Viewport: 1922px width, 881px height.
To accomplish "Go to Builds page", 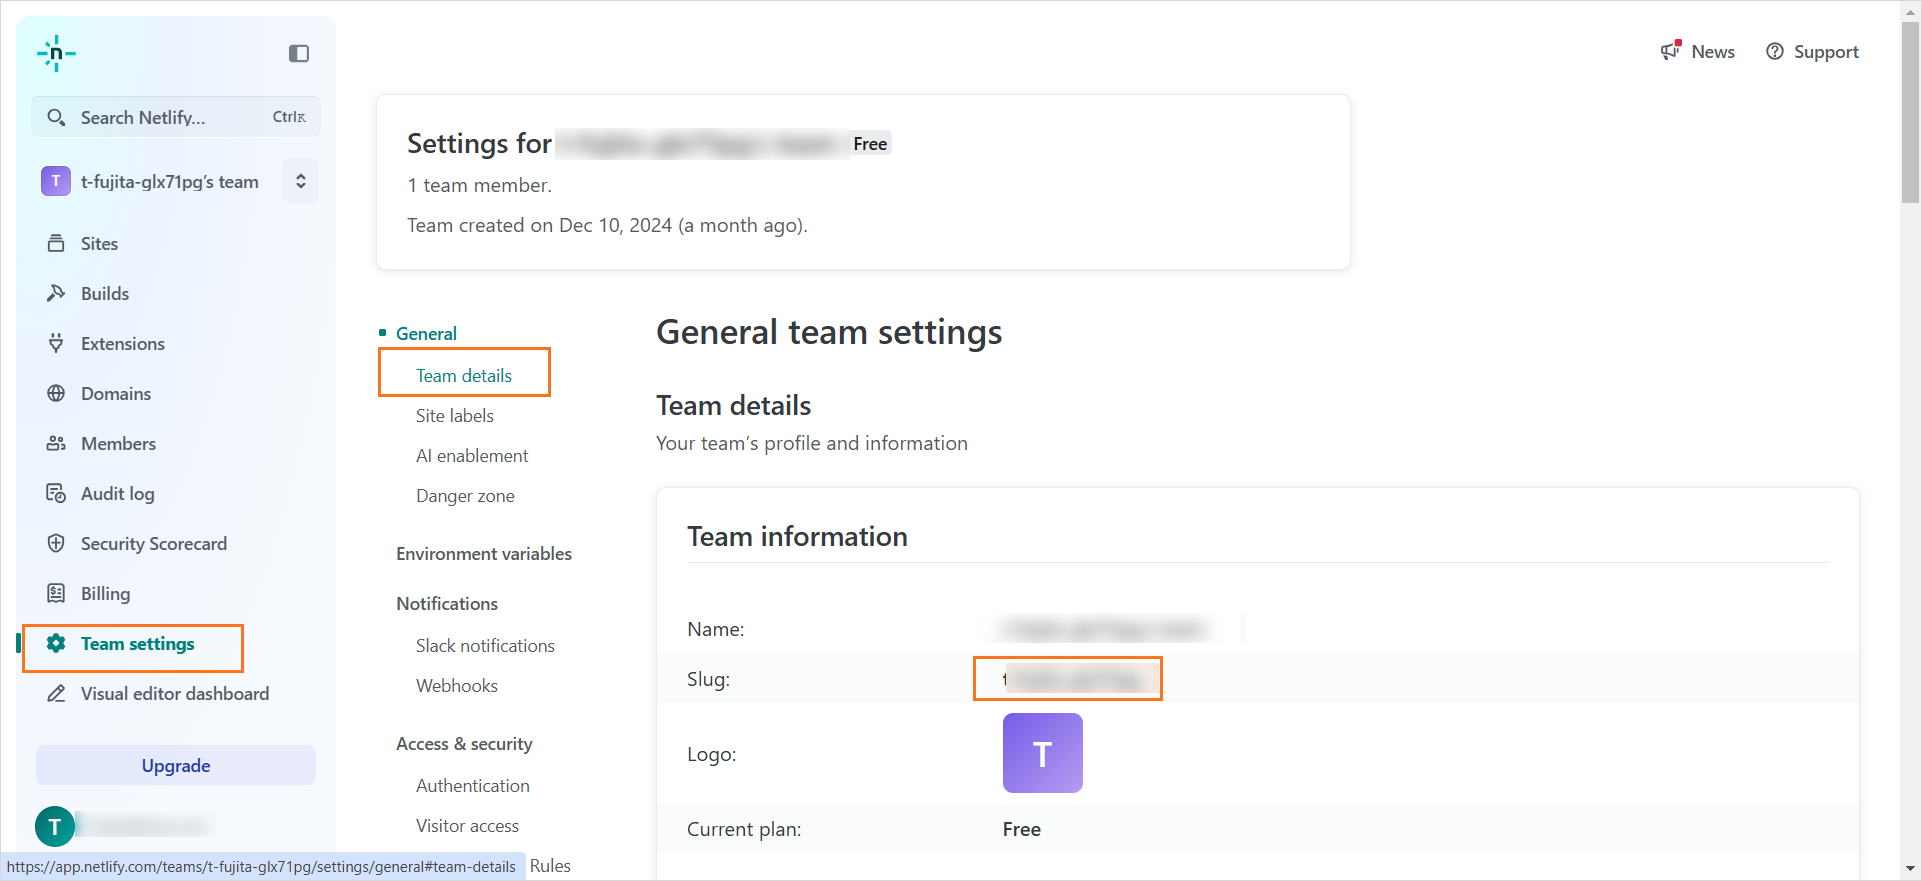I will [105, 293].
